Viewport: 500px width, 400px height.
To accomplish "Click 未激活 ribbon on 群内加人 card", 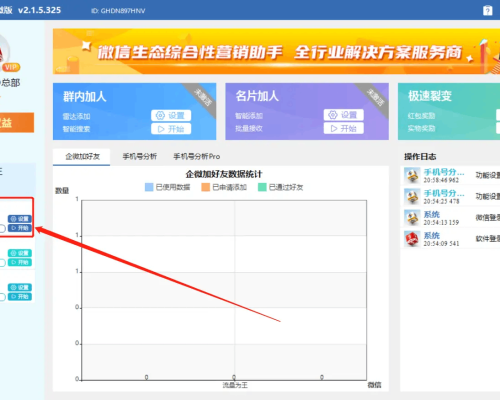I will [203, 98].
